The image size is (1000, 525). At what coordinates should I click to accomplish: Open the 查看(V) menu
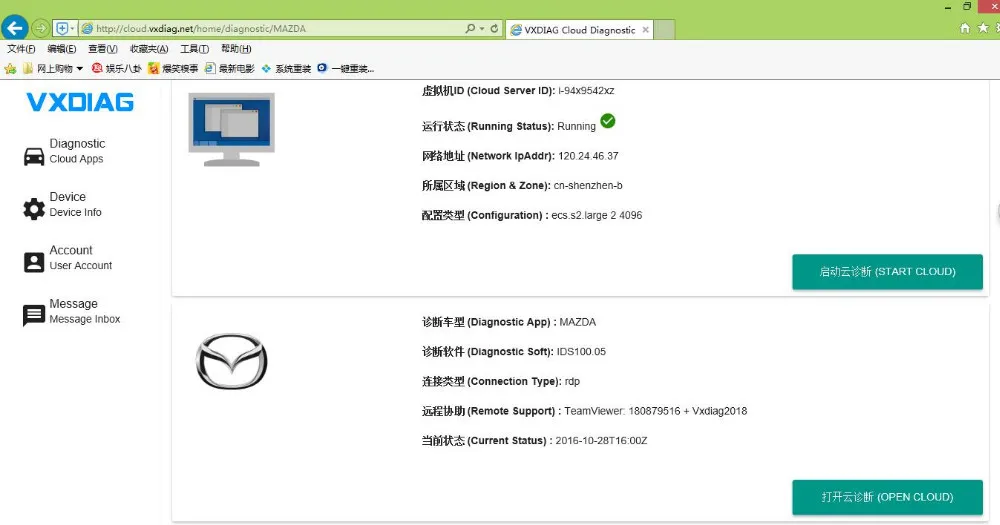point(103,49)
